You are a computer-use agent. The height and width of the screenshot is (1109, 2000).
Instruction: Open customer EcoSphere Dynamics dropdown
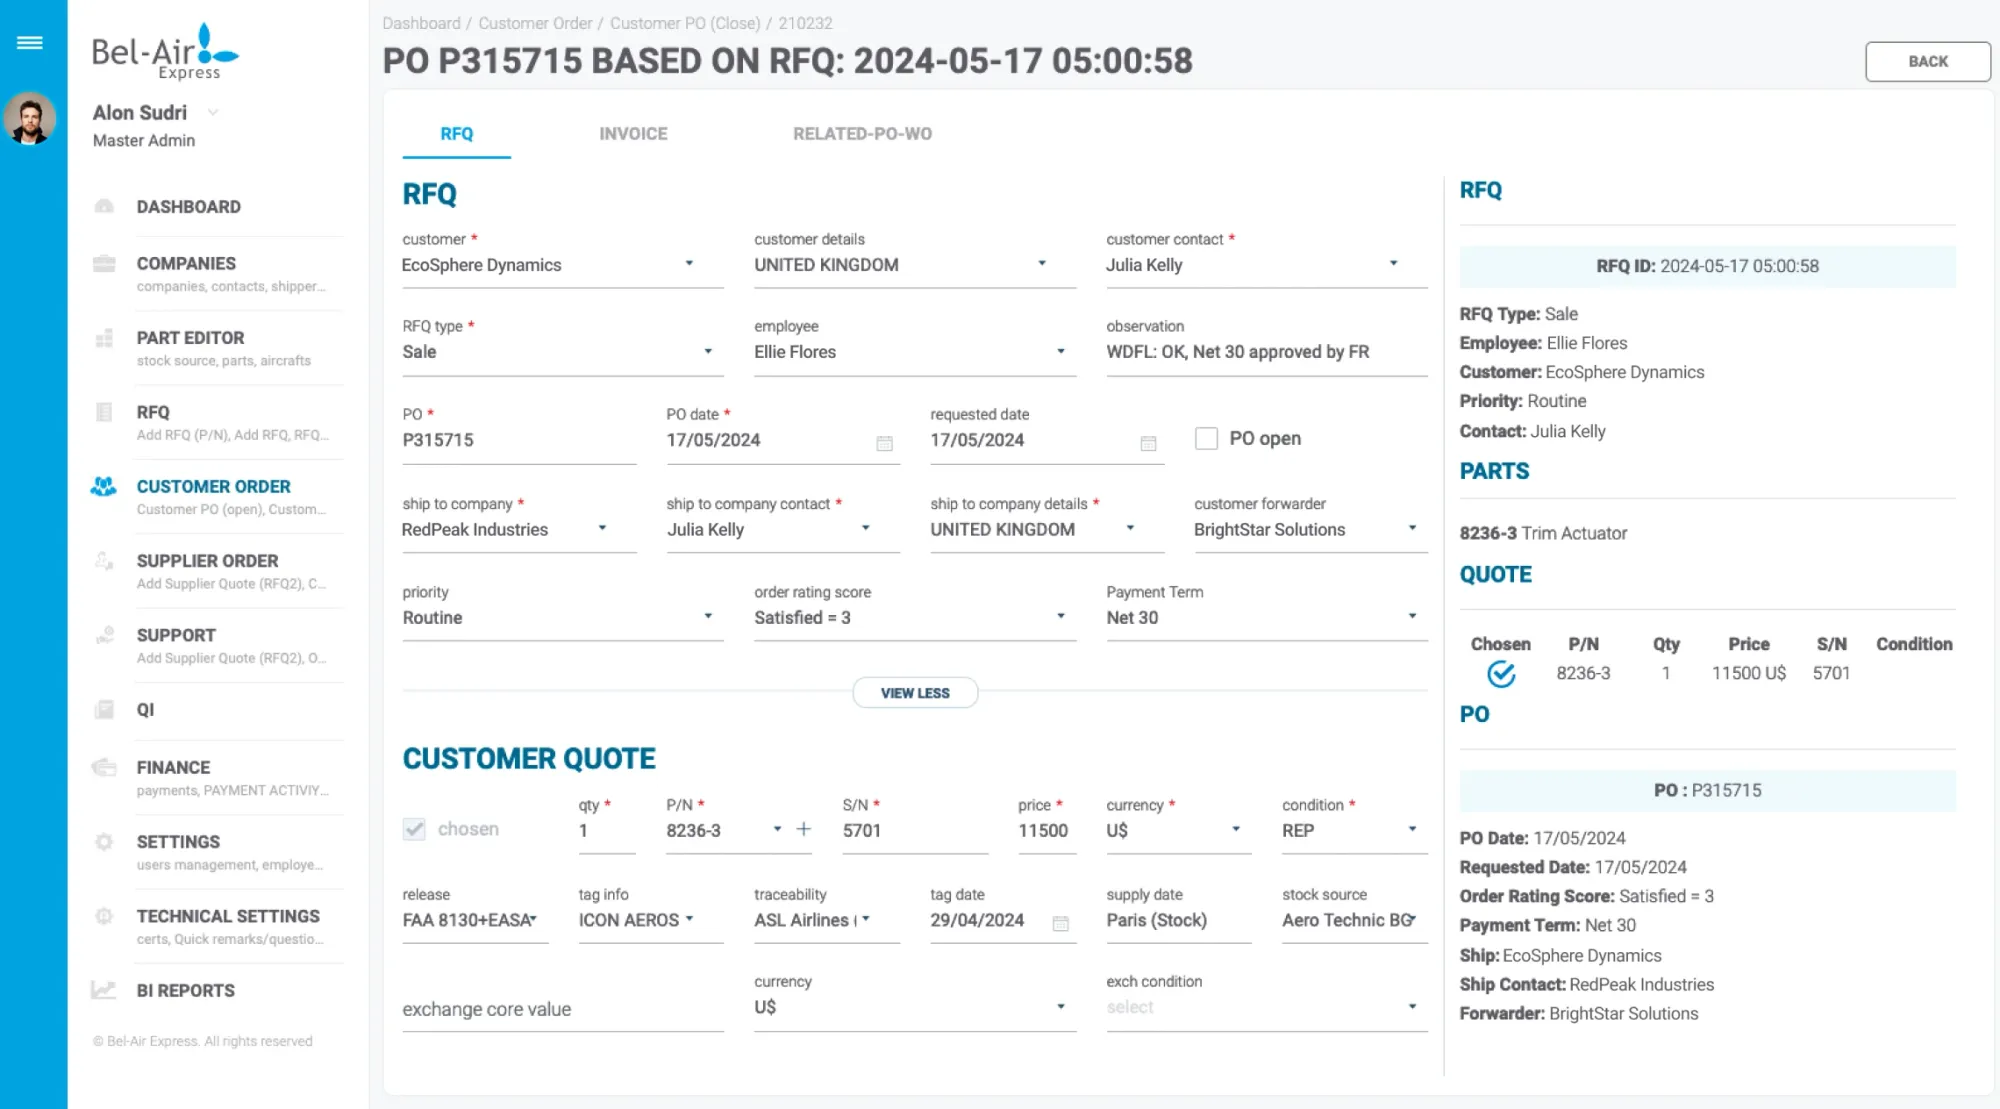point(562,265)
